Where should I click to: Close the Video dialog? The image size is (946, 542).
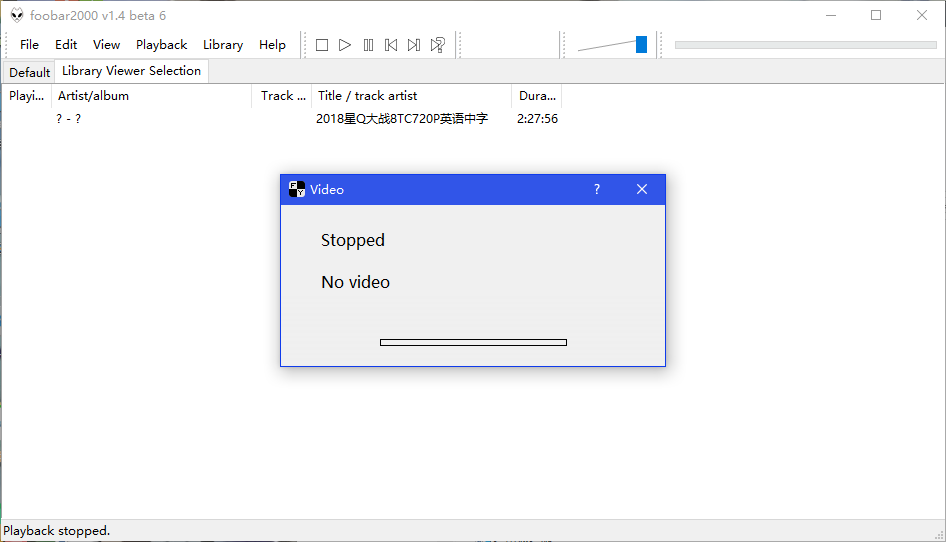pos(642,190)
